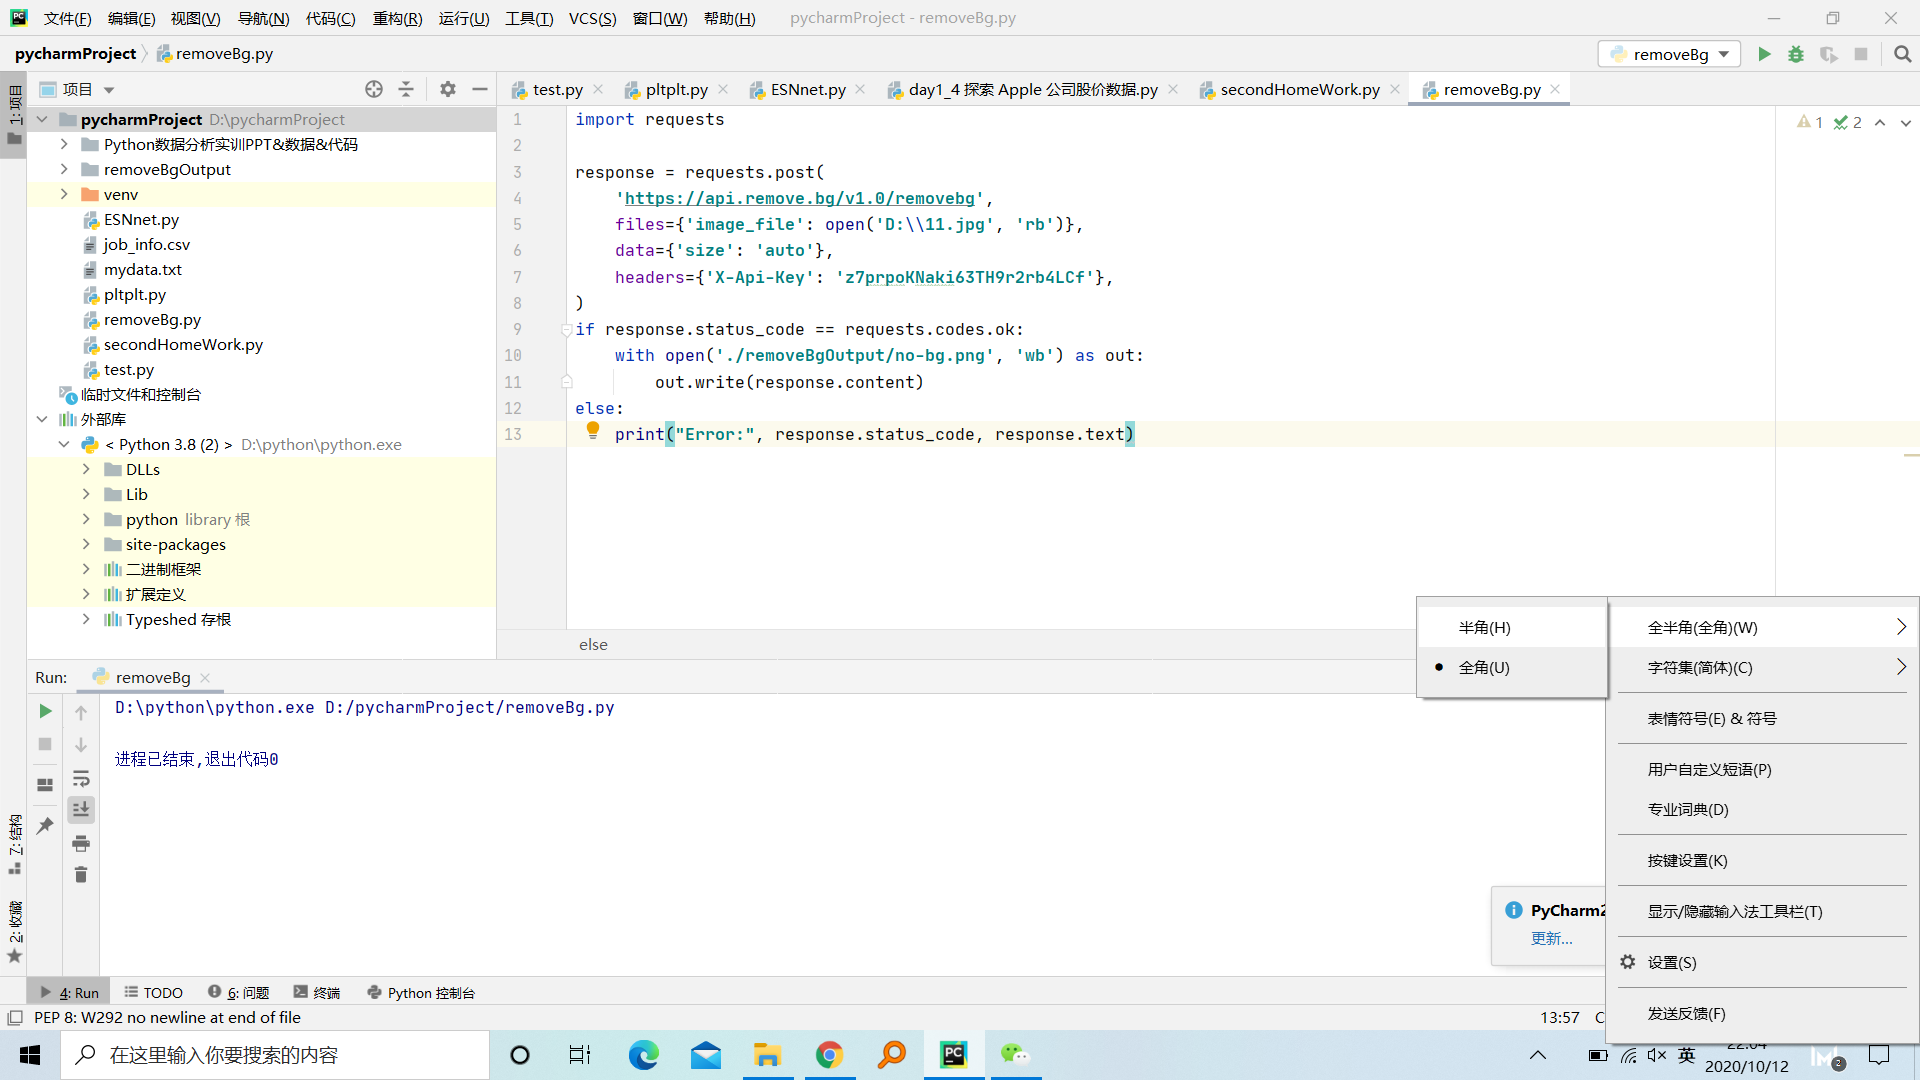The width and height of the screenshot is (1920, 1080).
Task: Expand the venv folder in project tree
Action: (63, 194)
